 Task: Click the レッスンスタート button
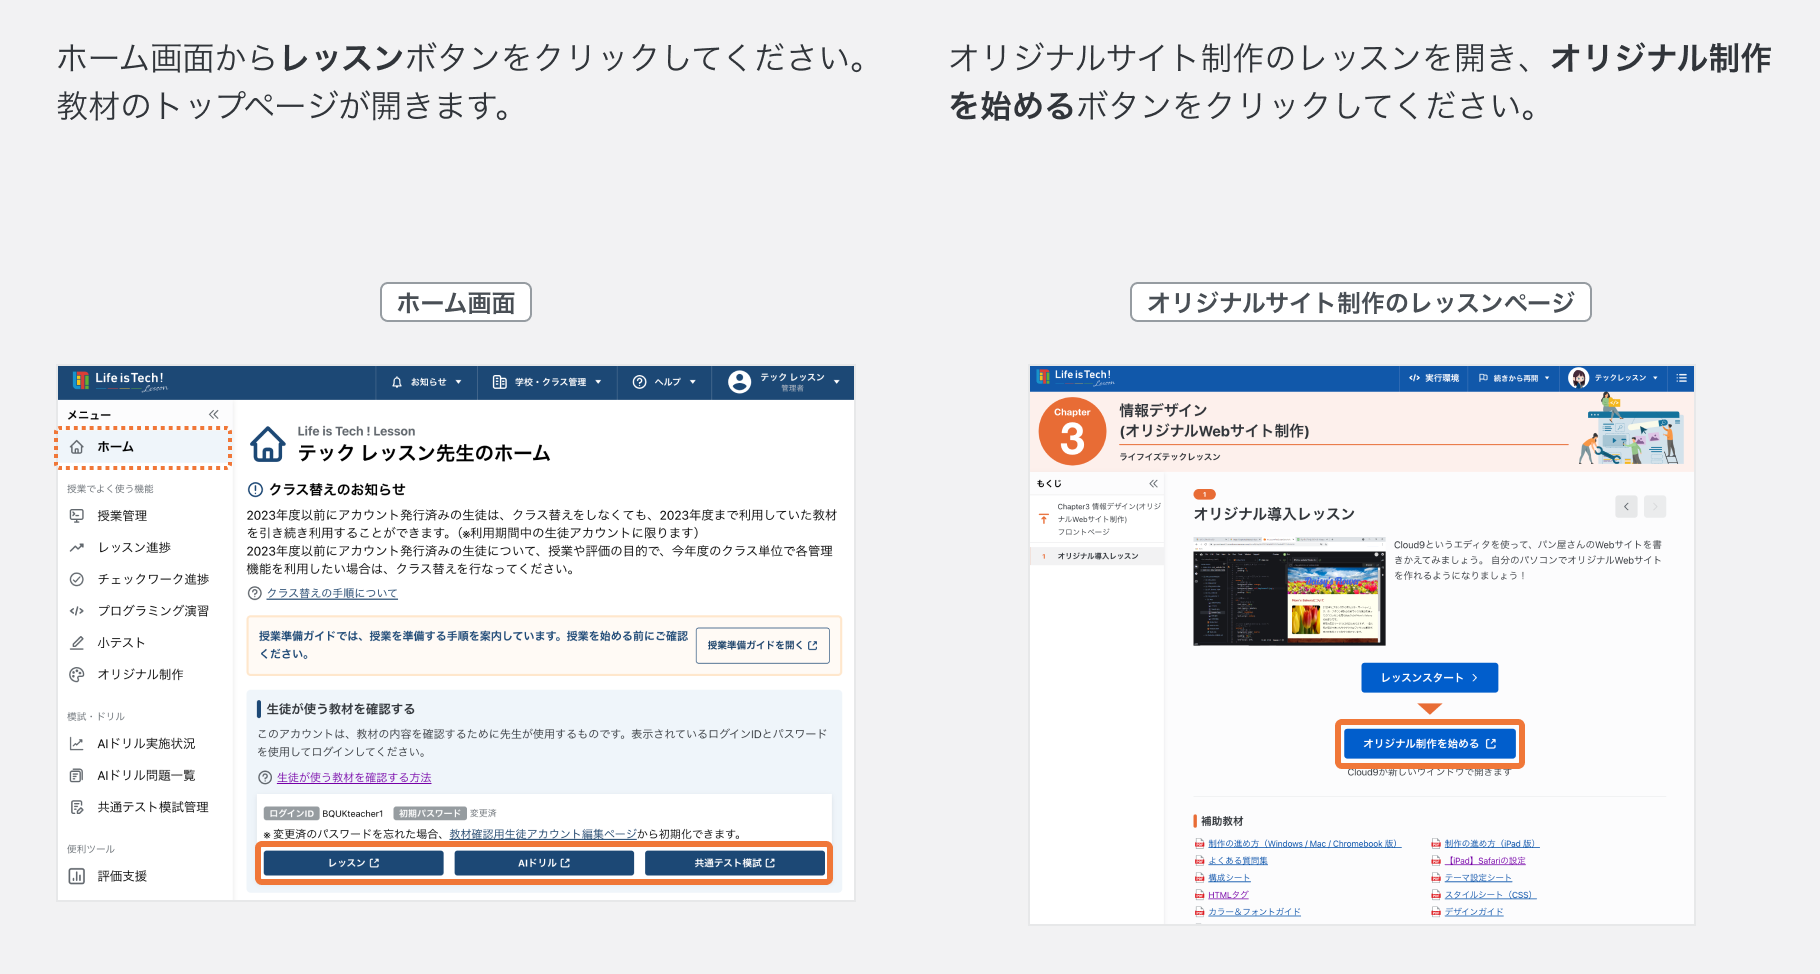point(1429,678)
